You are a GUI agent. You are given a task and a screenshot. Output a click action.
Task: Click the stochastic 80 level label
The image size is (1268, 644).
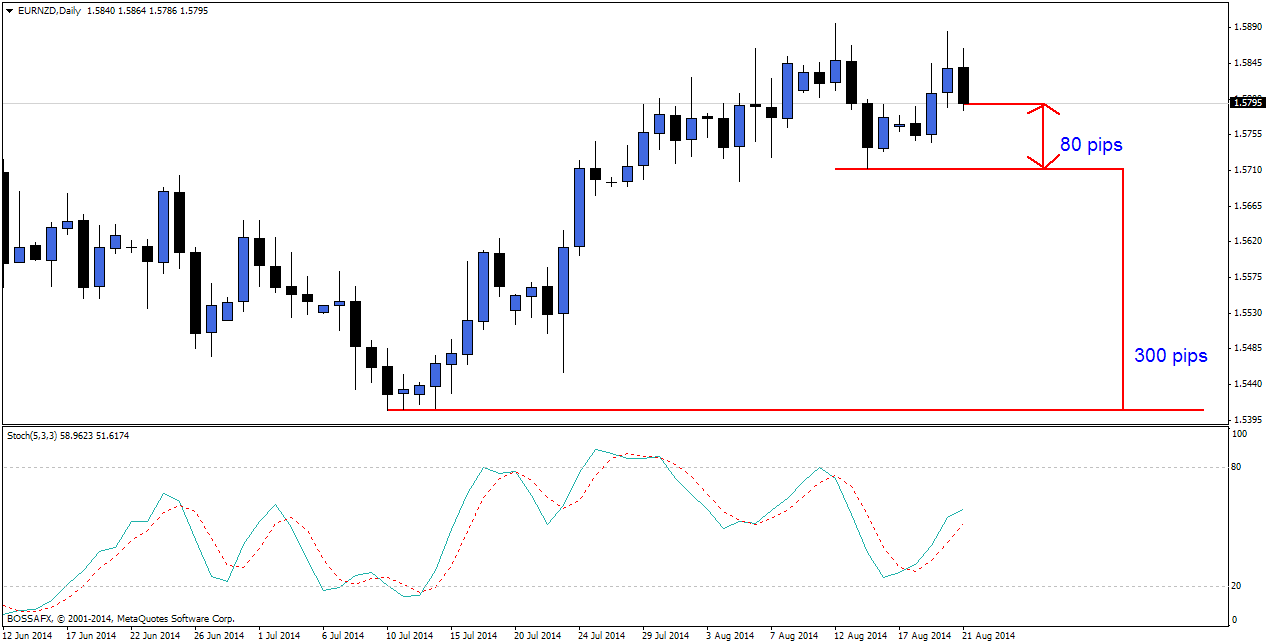click(1238, 466)
